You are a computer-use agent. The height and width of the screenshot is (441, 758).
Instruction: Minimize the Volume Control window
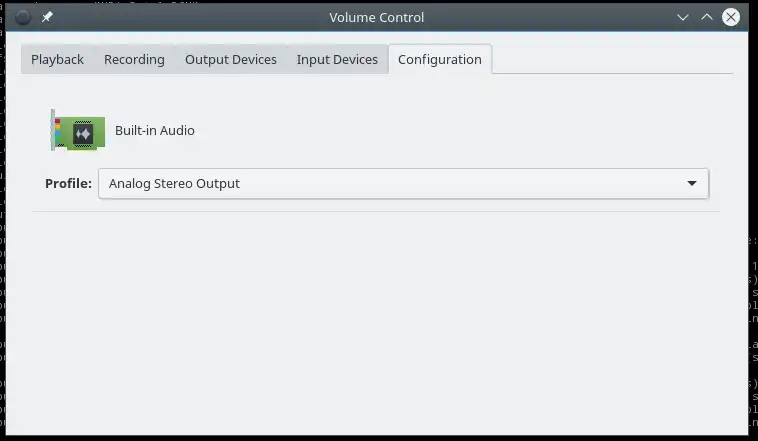click(683, 17)
